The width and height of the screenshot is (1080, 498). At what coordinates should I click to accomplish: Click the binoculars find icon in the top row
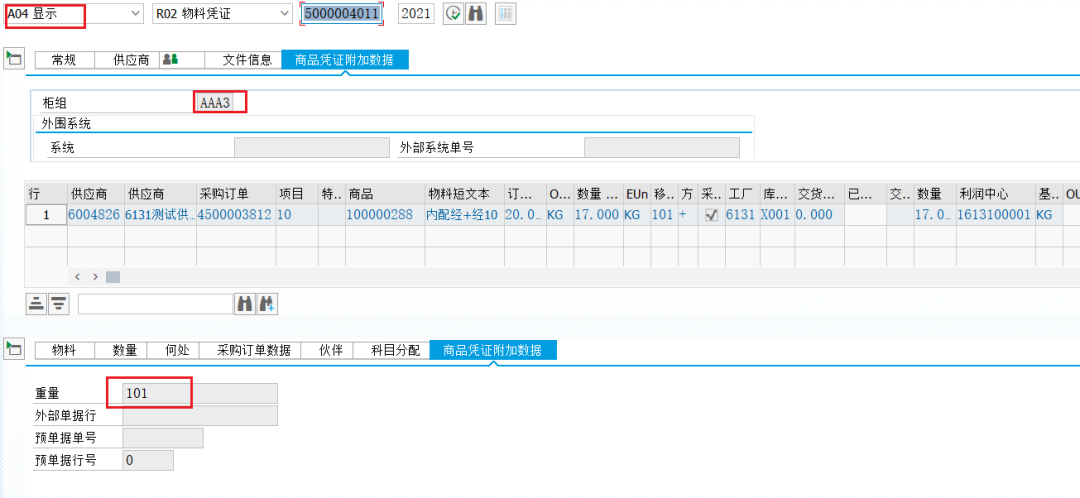pos(475,14)
